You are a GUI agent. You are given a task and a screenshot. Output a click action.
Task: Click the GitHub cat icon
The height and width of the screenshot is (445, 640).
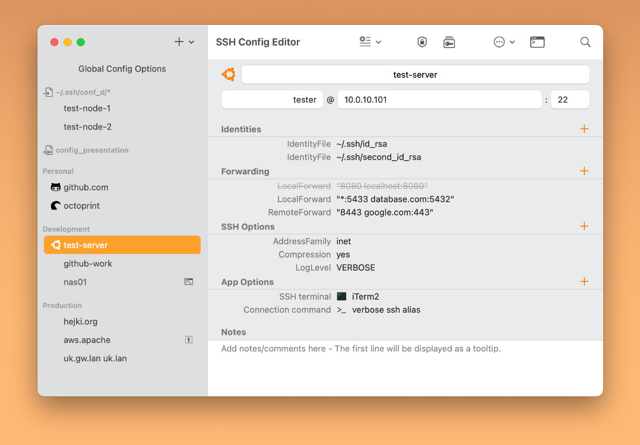[x=56, y=187]
